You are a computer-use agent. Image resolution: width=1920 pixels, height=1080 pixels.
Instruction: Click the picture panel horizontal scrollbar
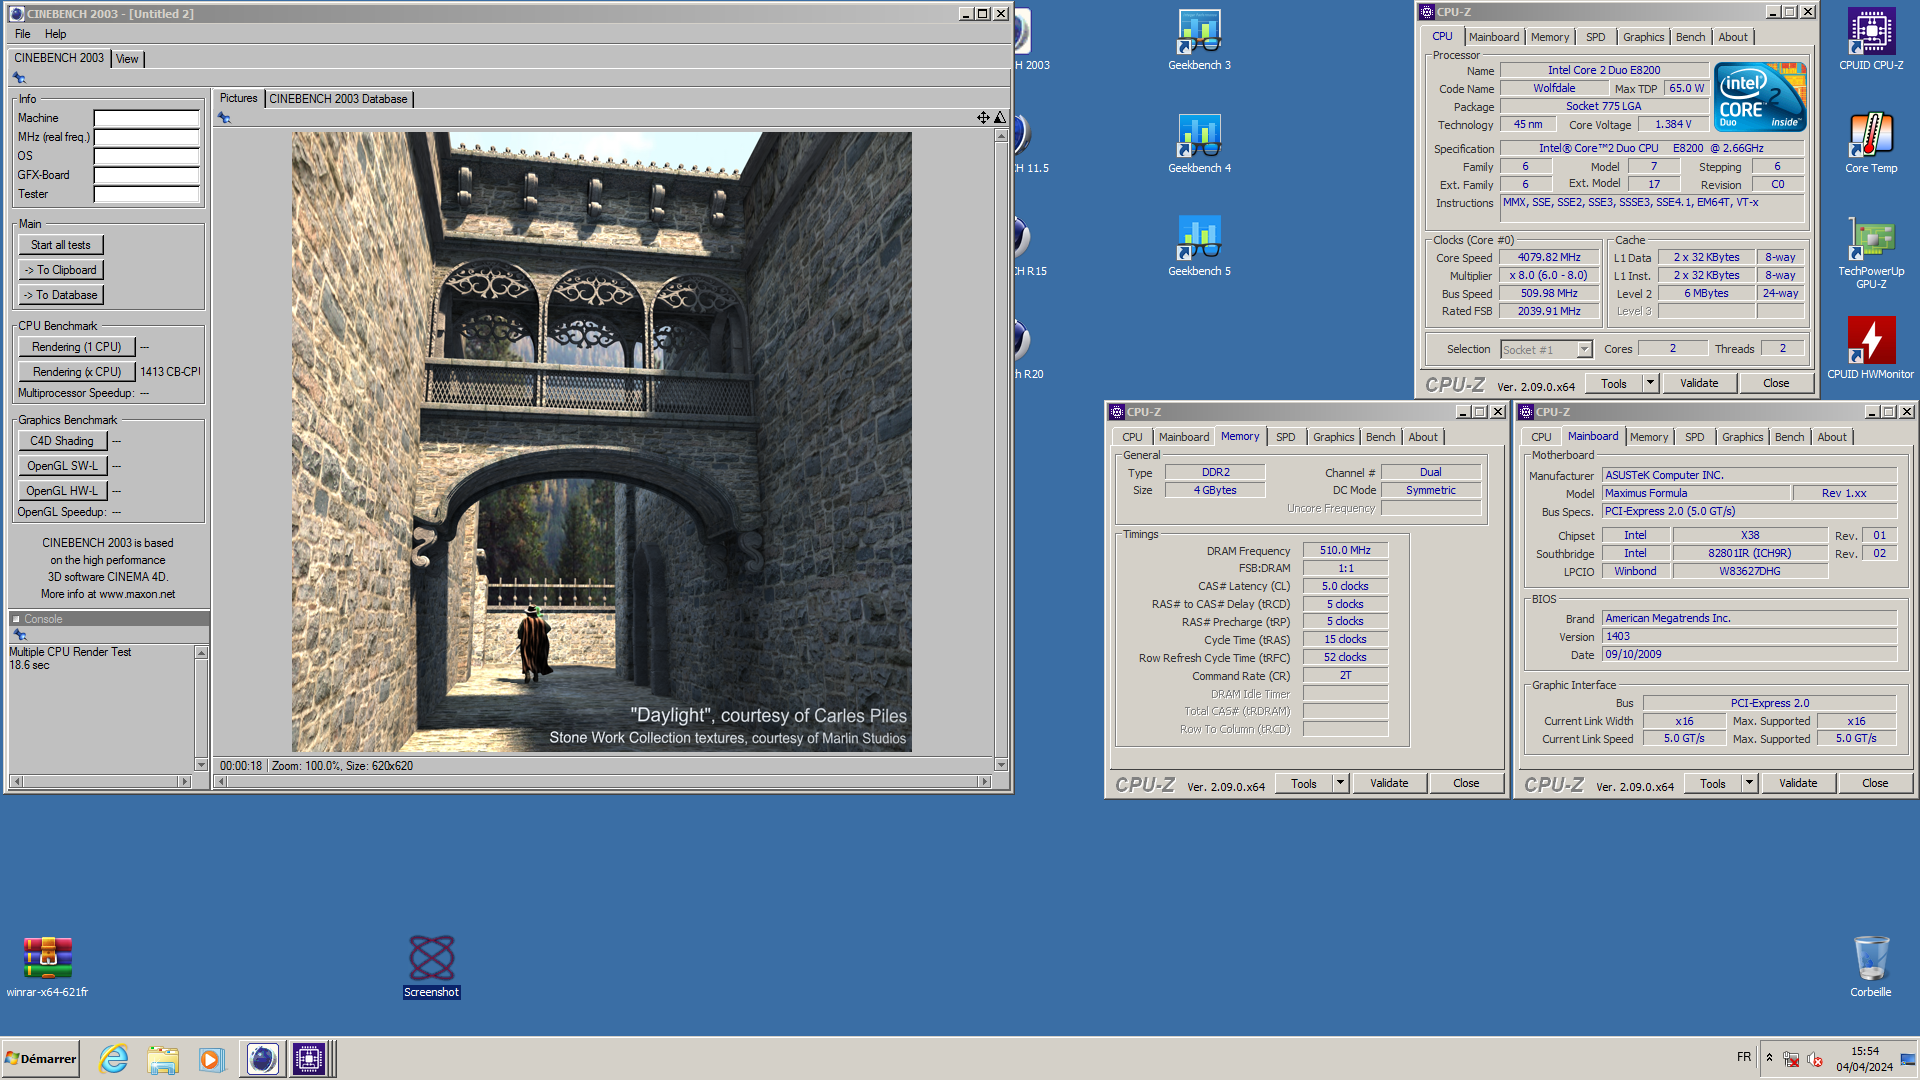click(603, 782)
